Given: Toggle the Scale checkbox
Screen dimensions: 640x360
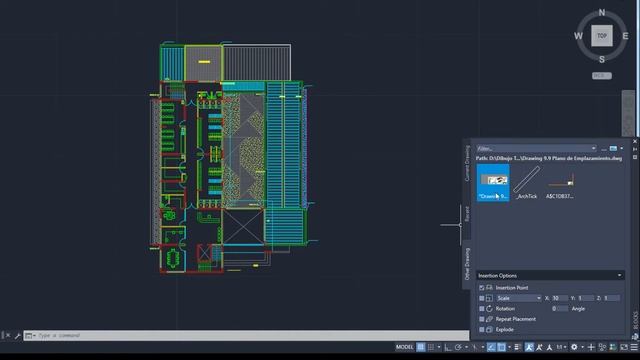Looking at the screenshot, I should click(482, 298).
